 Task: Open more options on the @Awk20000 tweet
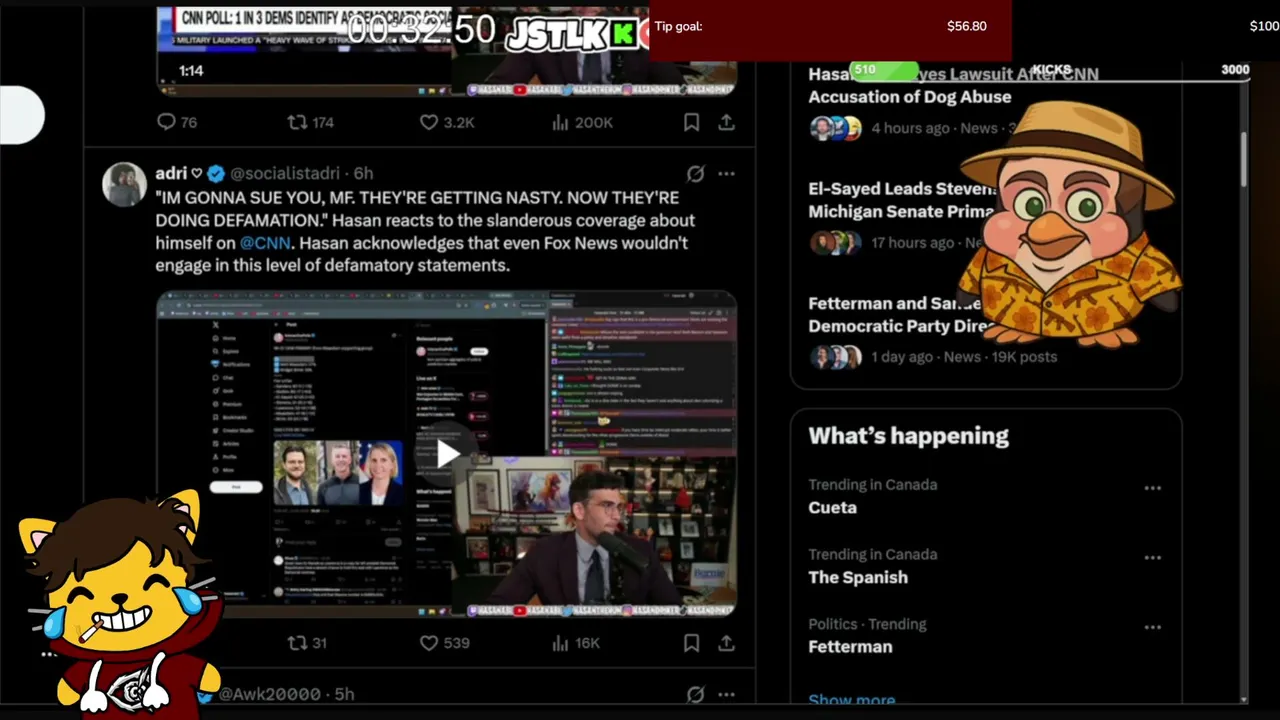[x=726, y=694]
